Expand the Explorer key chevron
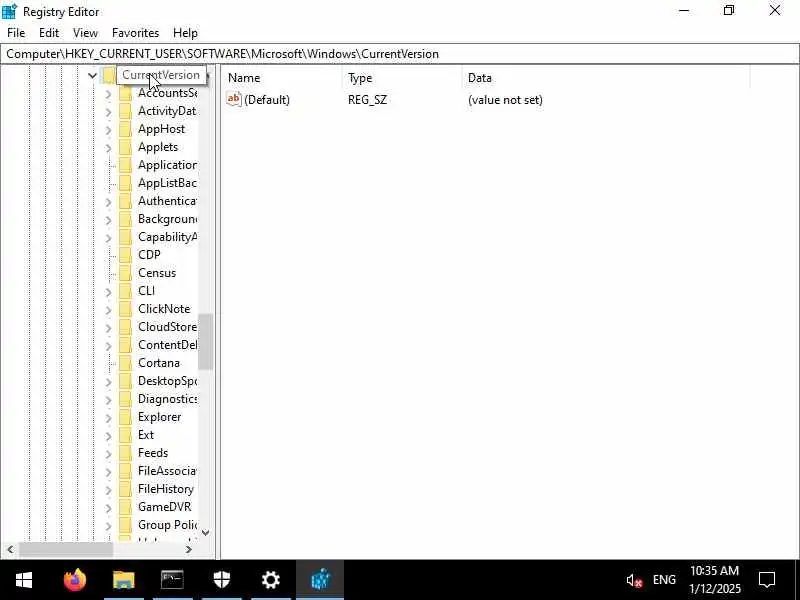This screenshot has height=600, width=800. click(108, 418)
